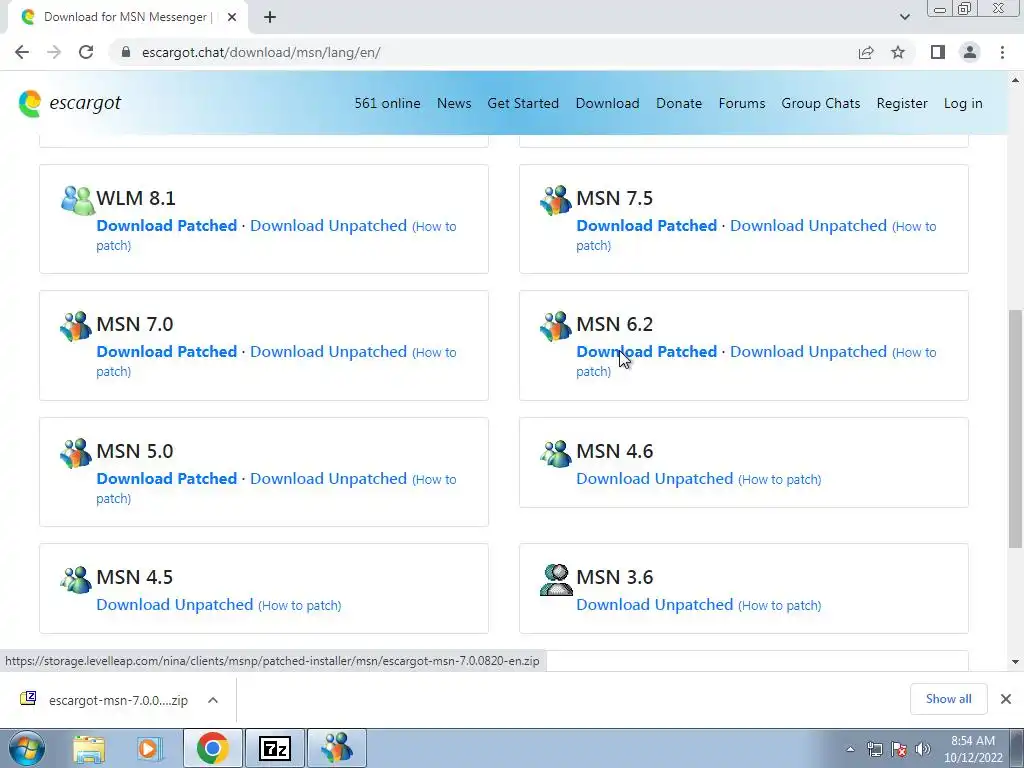1024x768 pixels.
Task: Click Download Unpatched for MSN 4.5
Action: pyautogui.click(x=175, y=605)
